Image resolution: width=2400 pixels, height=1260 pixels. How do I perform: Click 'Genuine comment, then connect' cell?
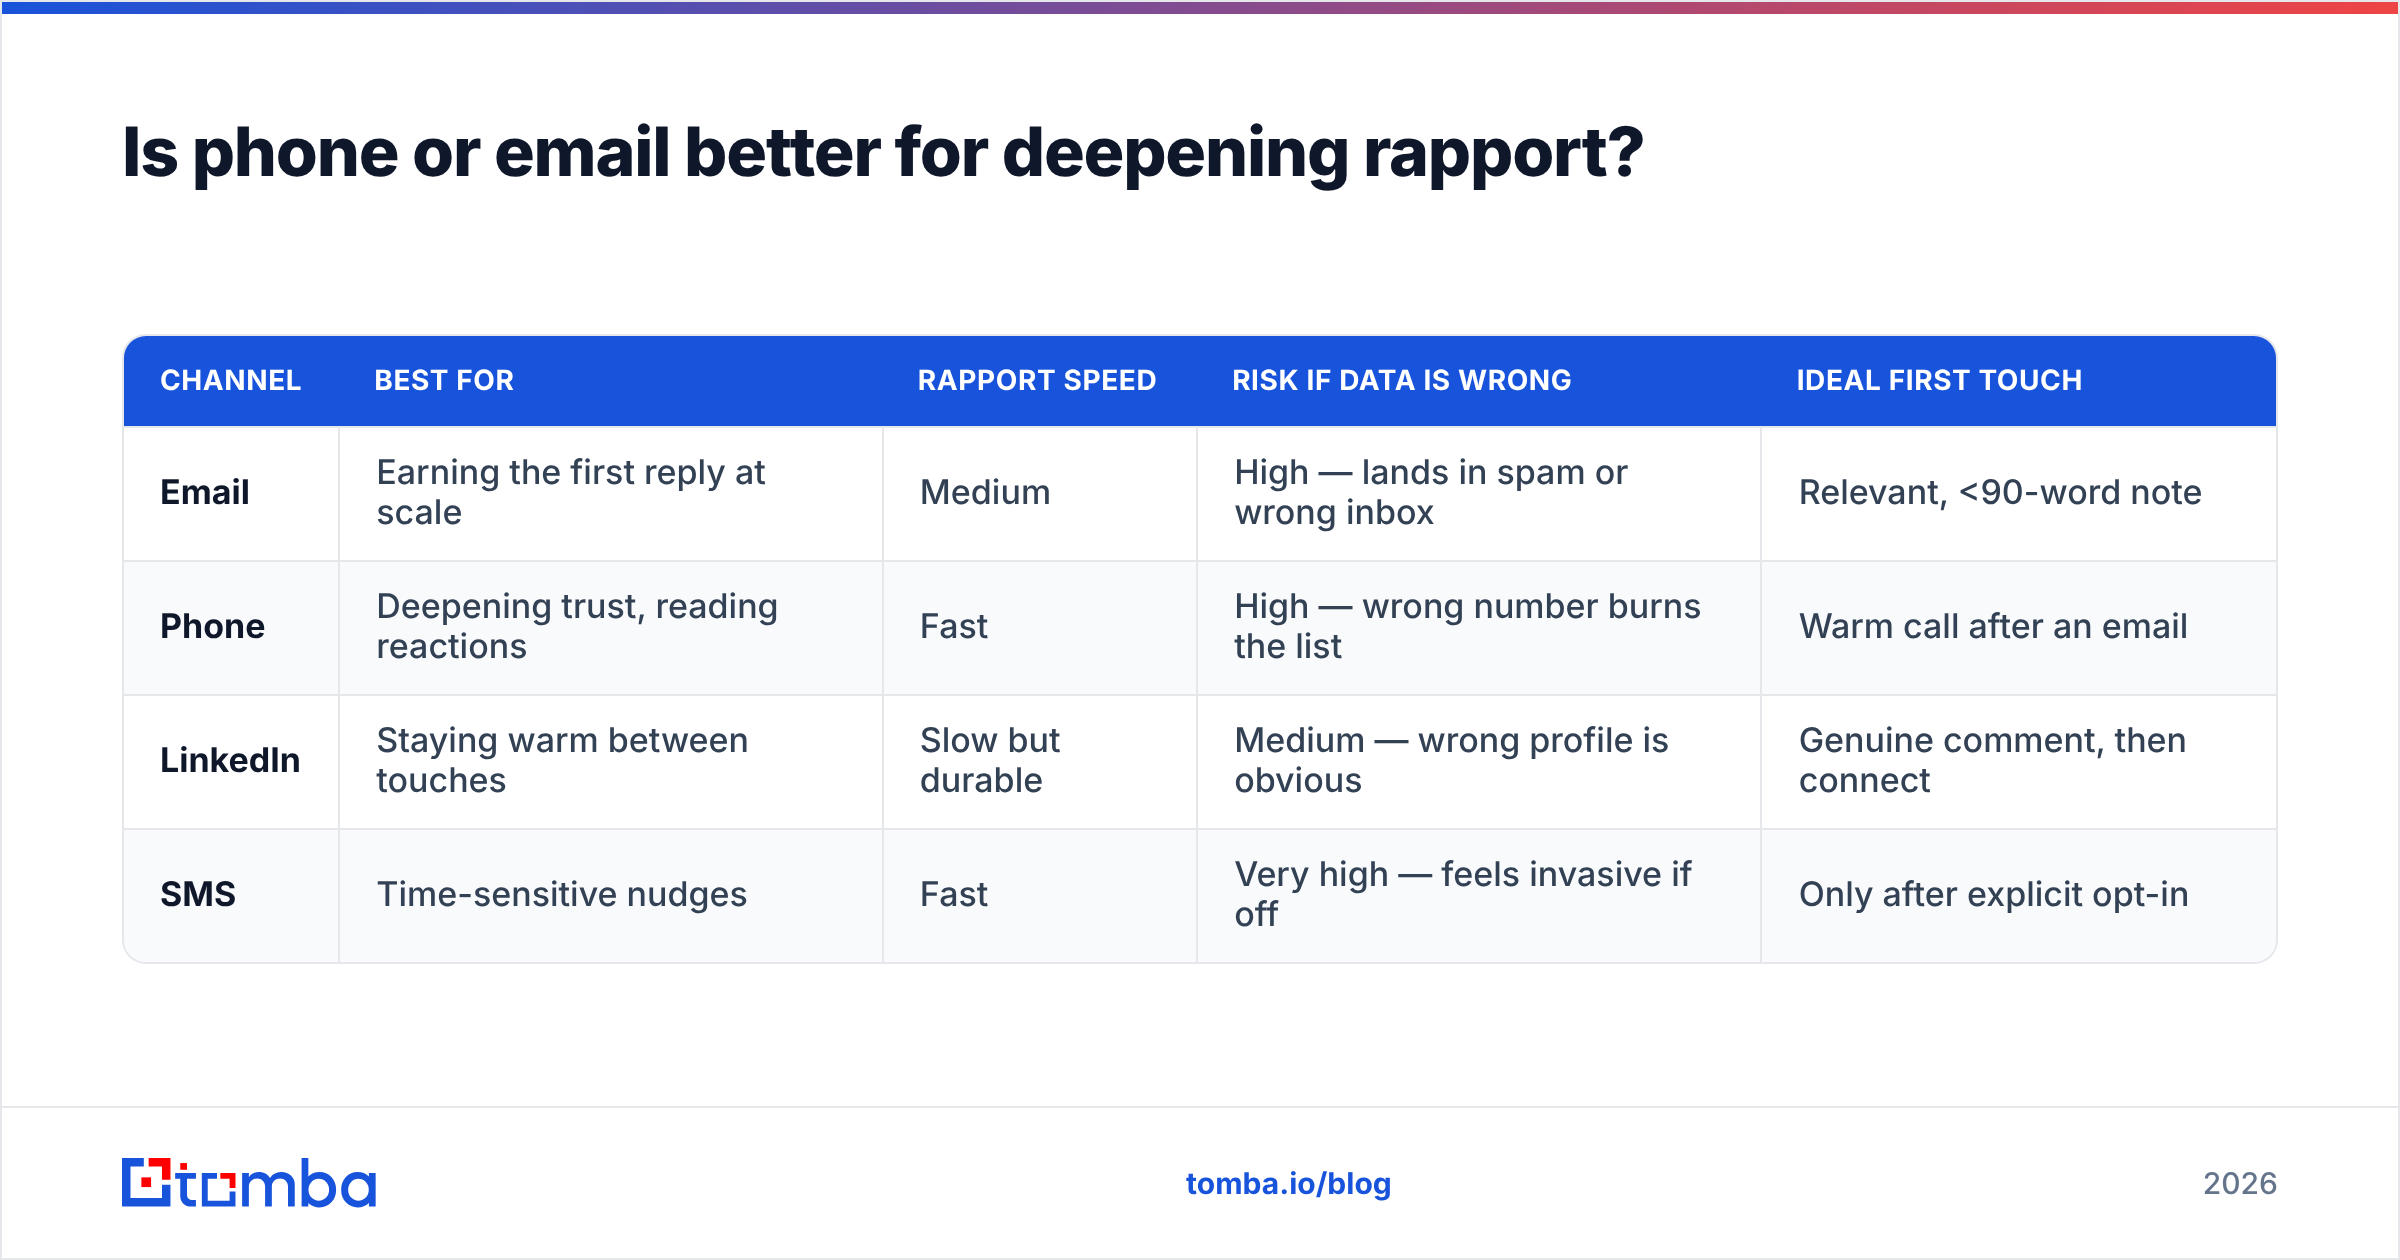(2019, 761)
